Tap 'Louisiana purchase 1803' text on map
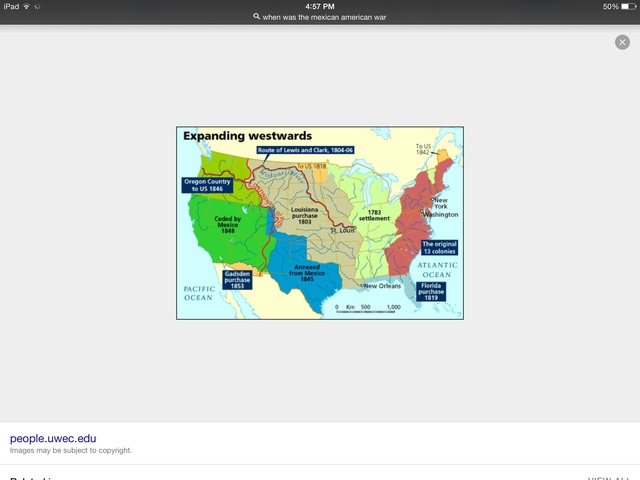Image resolution: width=640 pixels, height=480 pixels. tap(304, 216)
